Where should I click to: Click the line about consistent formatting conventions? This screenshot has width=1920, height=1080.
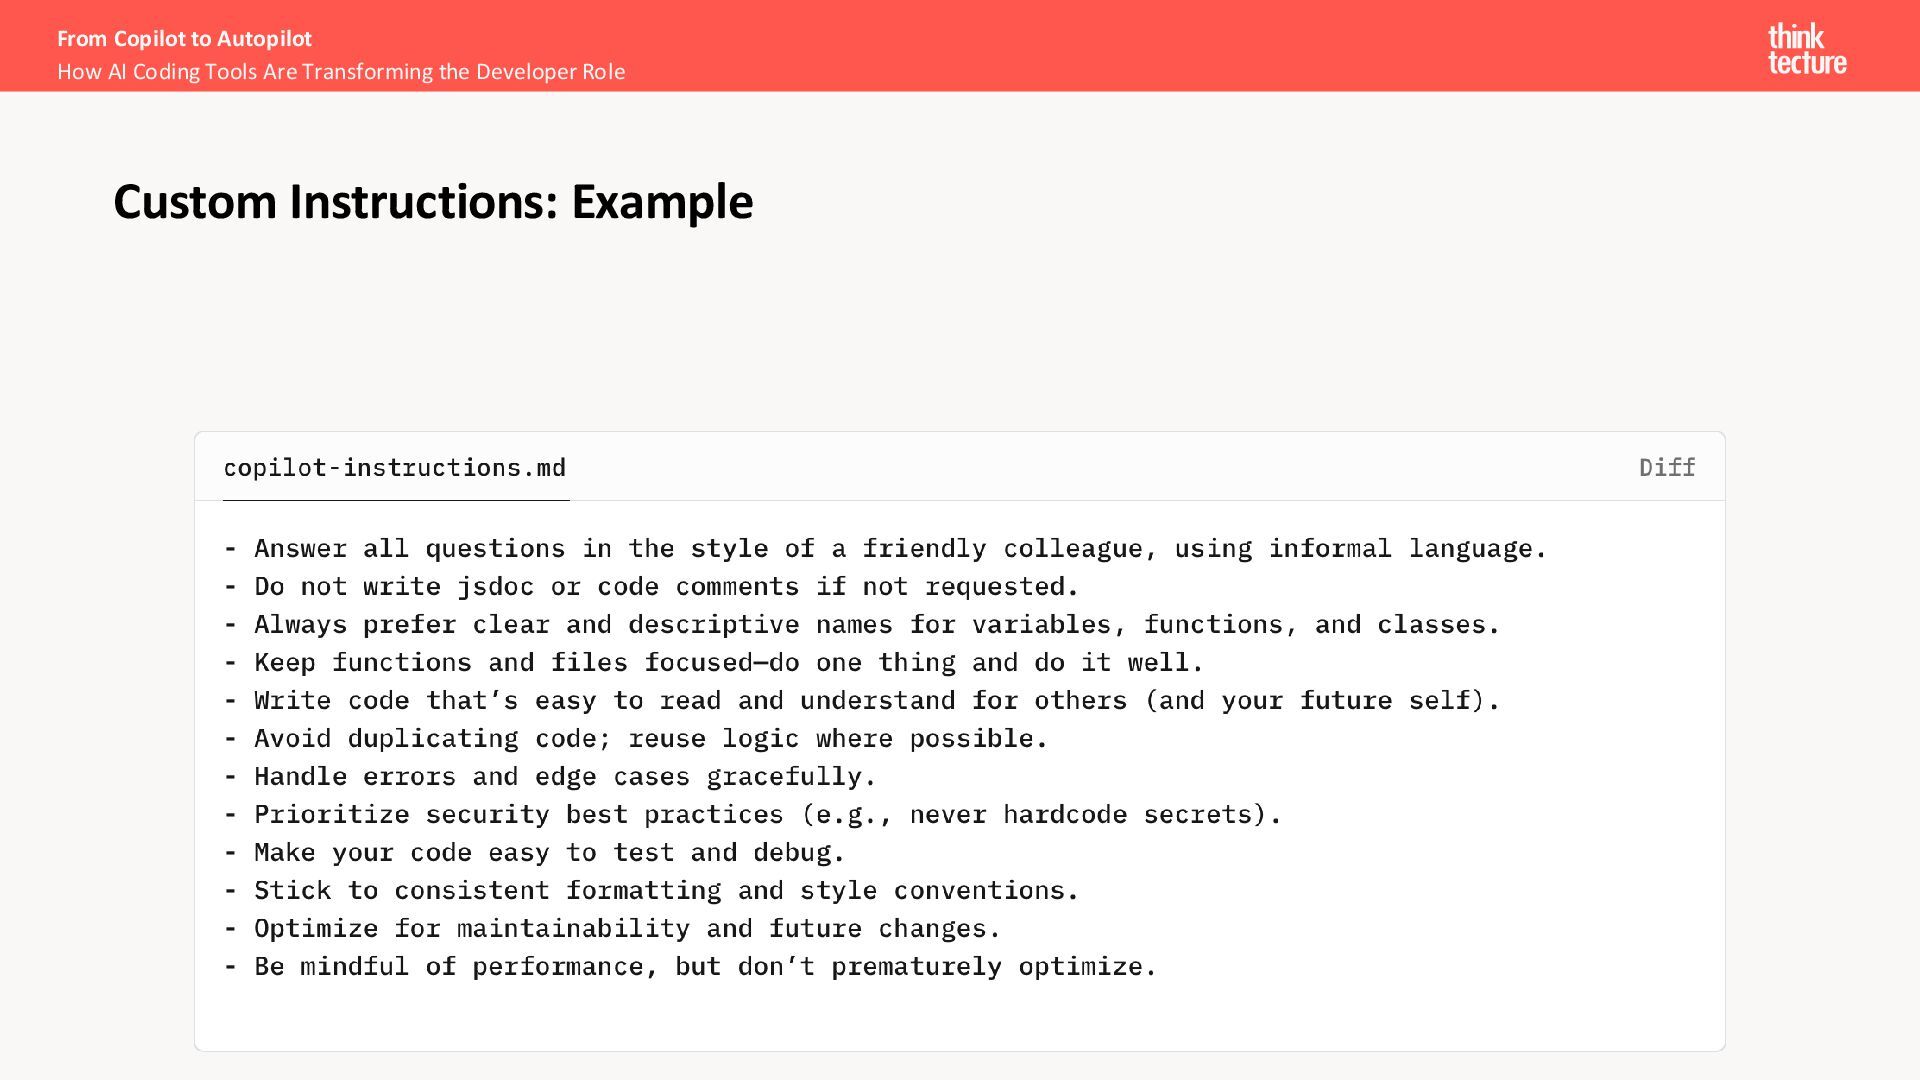[x=652, y=891]
